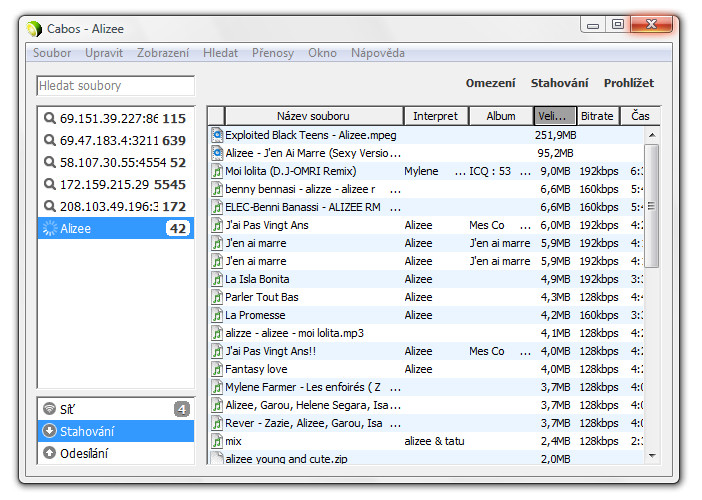Click the music icon for benny bennasi - alizze
This screenshot has height=500, width=702.
tap(217, 189)
